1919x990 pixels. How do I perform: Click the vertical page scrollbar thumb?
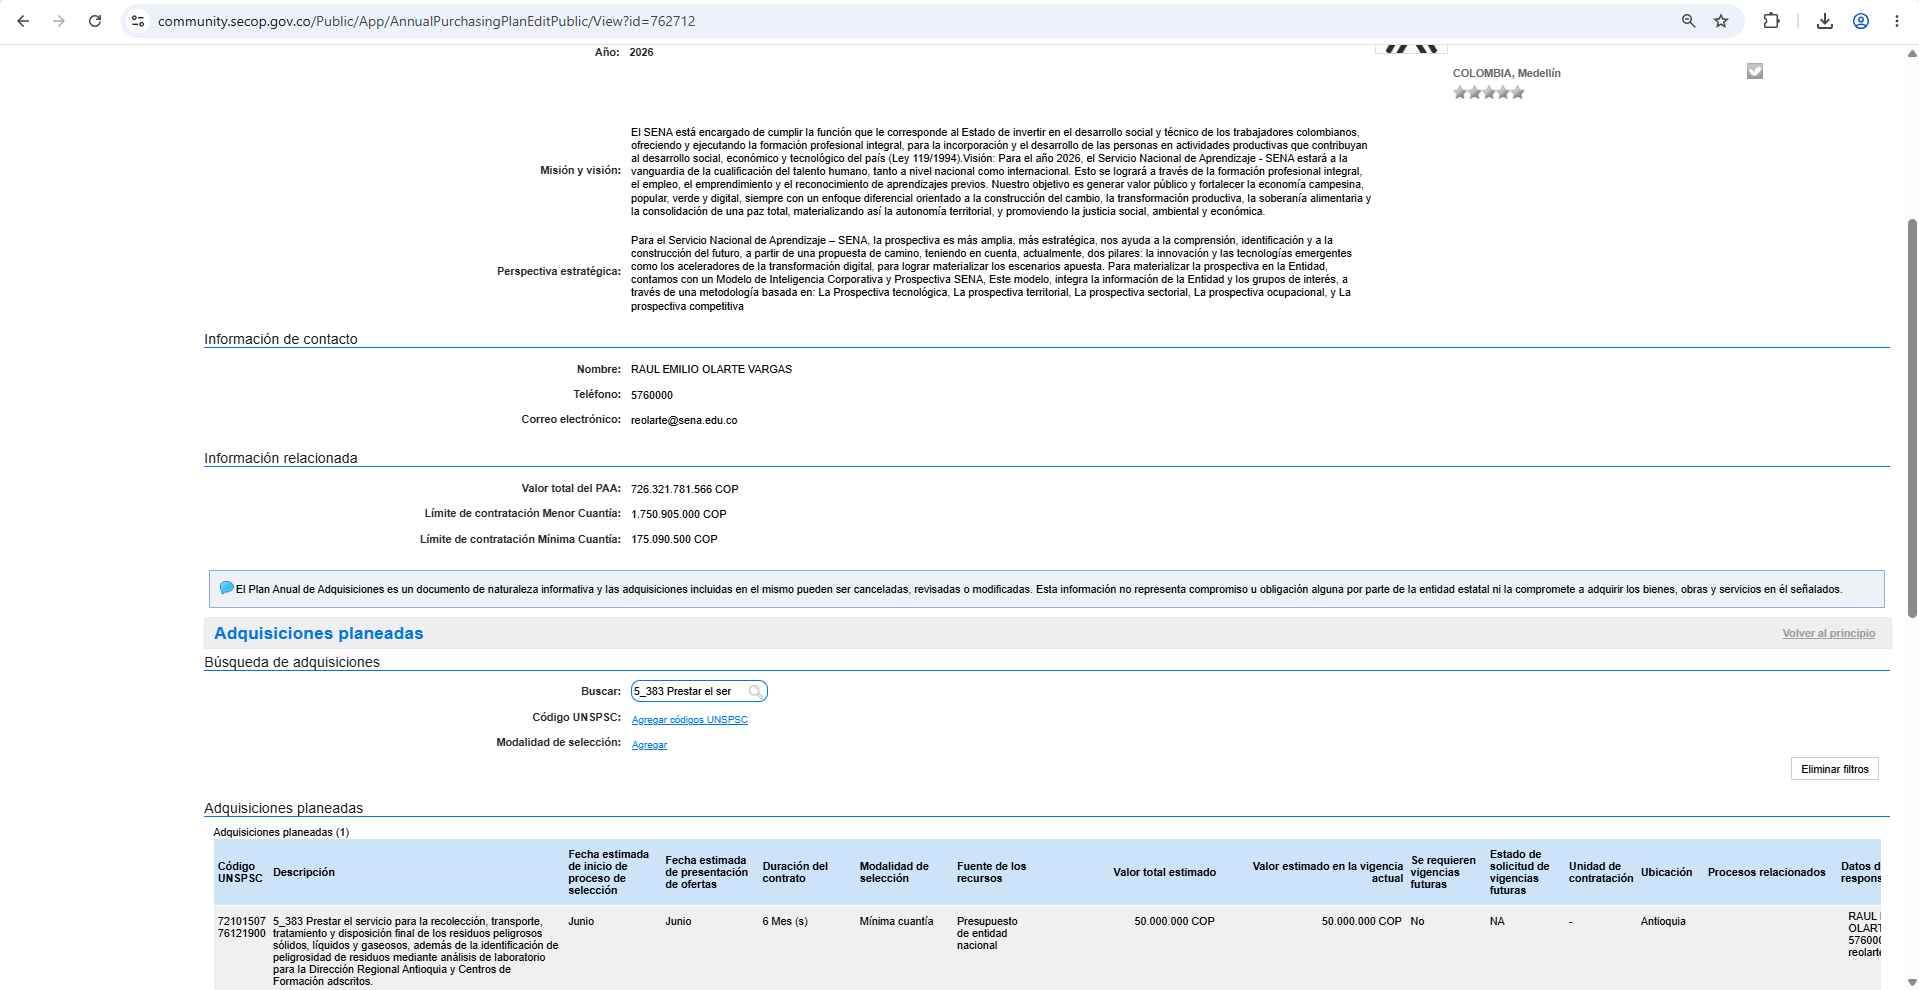pos(1912,417)
